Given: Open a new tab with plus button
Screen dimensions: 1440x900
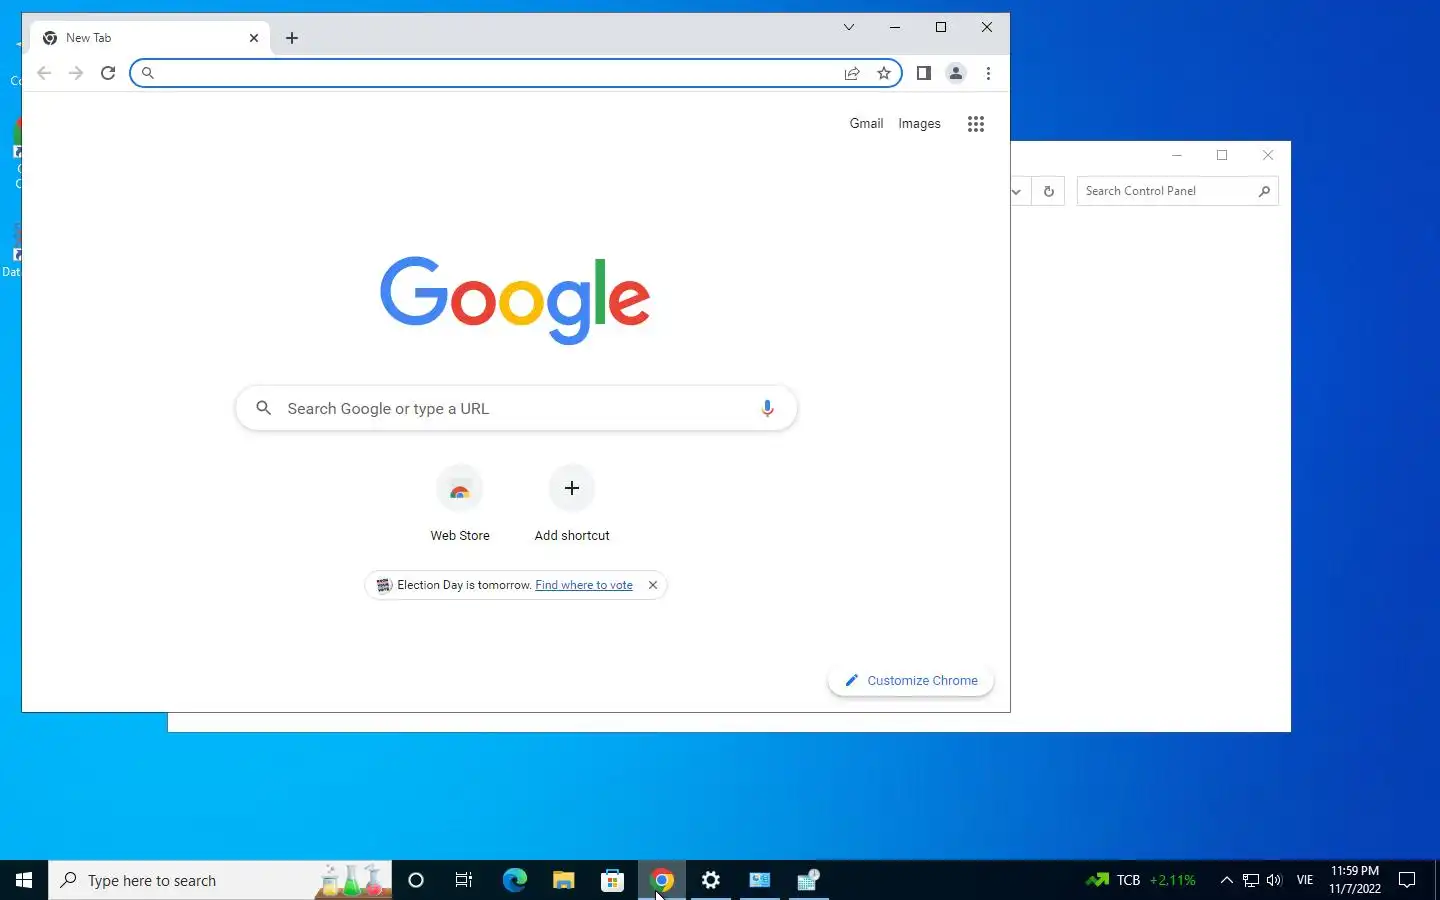Looking at the screenshot, I should click(292, 38).
